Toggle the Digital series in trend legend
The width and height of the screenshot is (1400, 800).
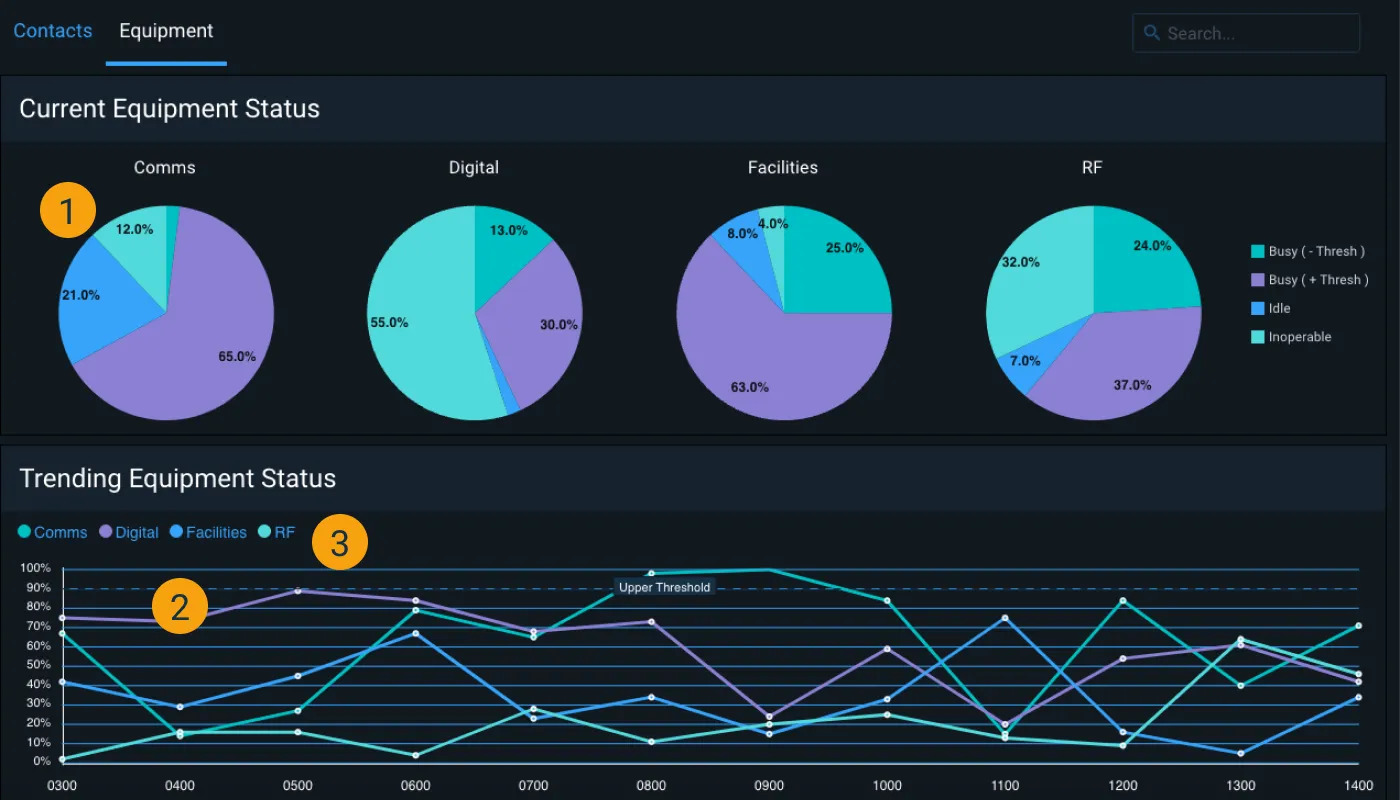[x=129, y=533]
